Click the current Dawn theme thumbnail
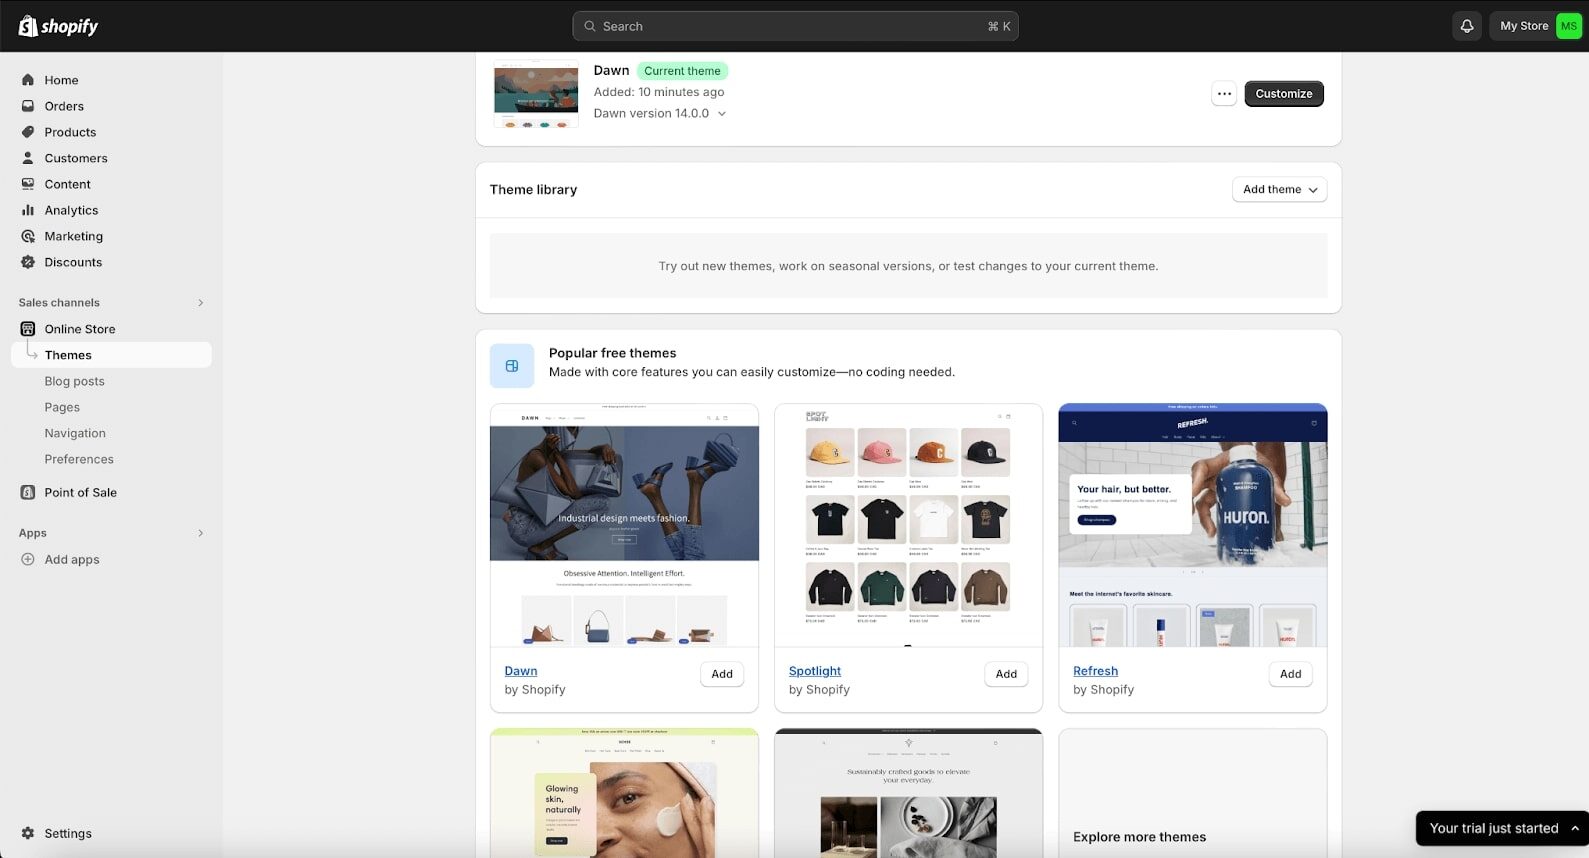The width and height of the screenshot is (1589, 858). [x=536, y=93]
